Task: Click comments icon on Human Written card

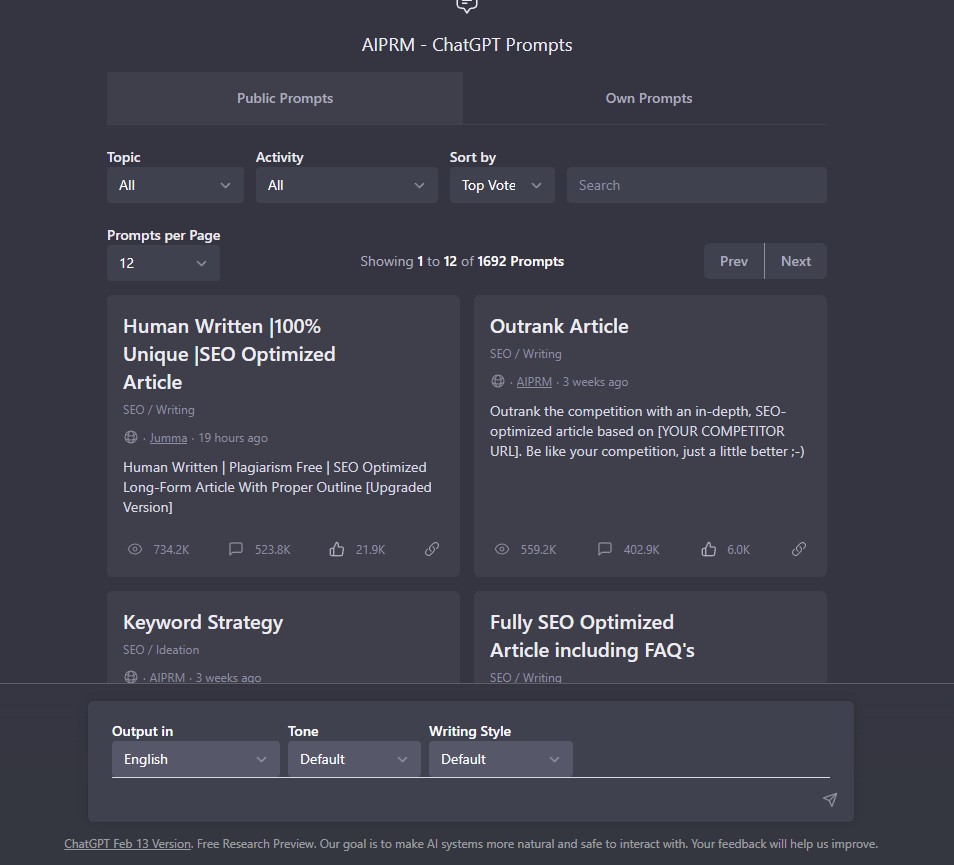Action: pyautogui.click(x=236, y=549)
